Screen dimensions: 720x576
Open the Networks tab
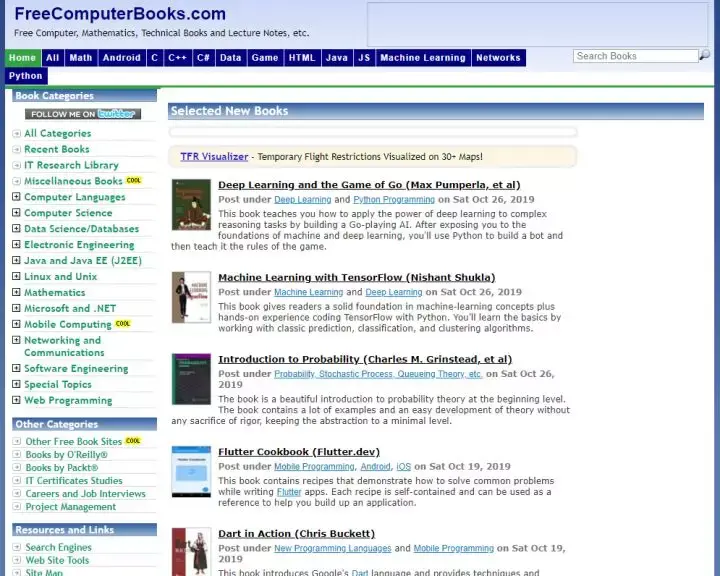[x=498, y=57]
